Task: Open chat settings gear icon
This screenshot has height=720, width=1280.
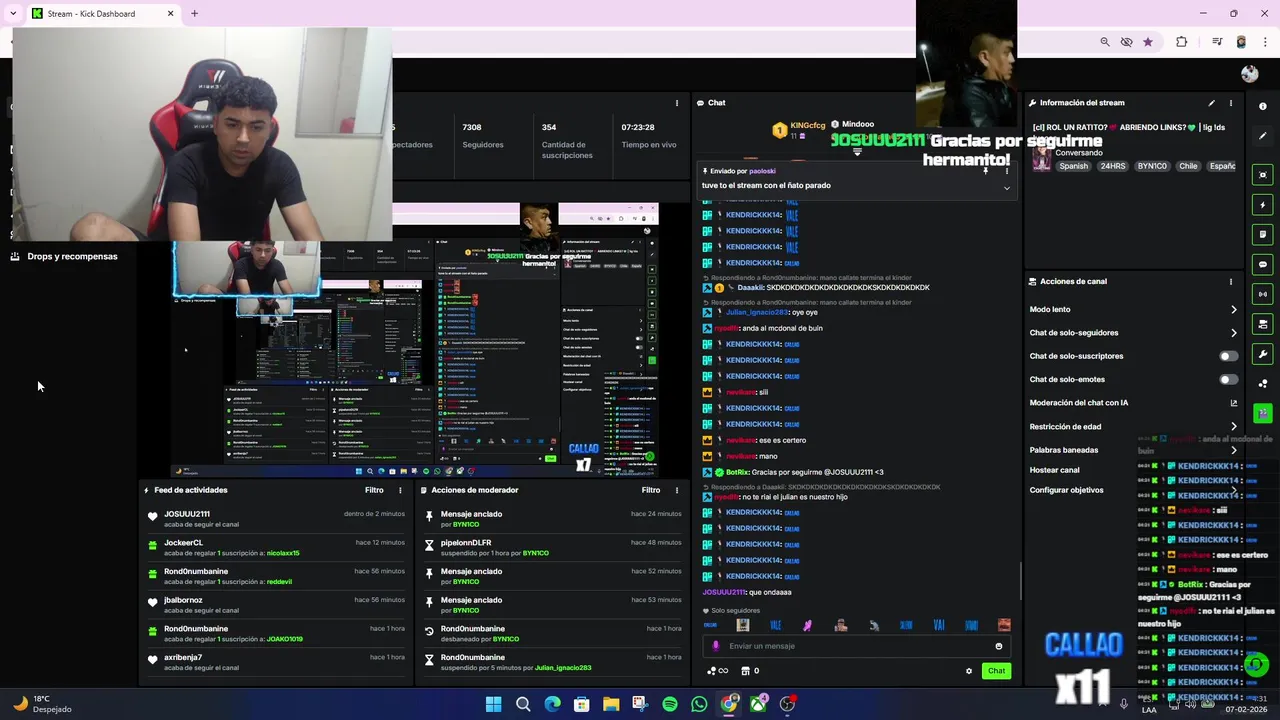Action: [968, 671]
